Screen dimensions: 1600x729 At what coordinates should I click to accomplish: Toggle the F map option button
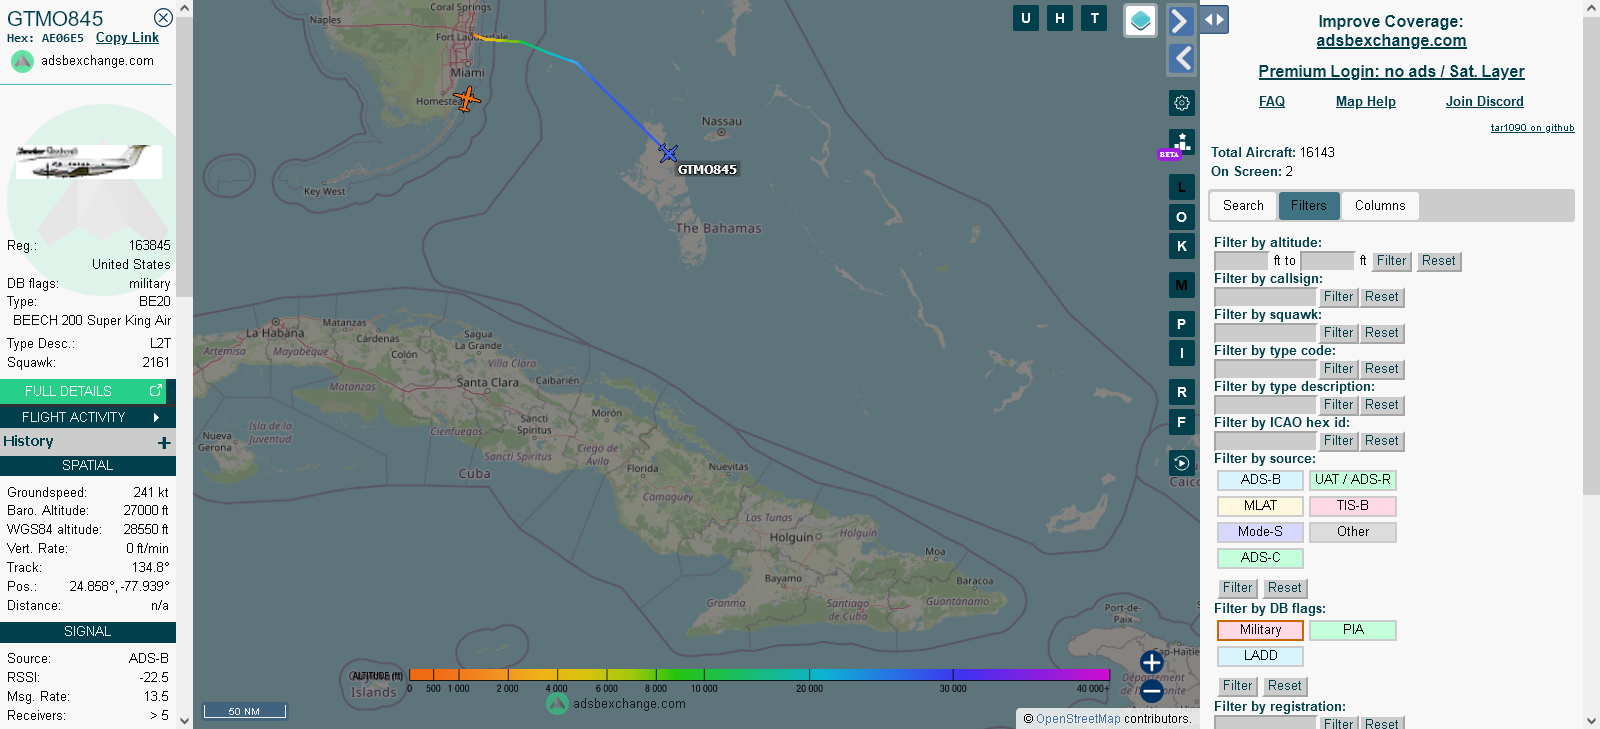click(x=1182, y=422)
